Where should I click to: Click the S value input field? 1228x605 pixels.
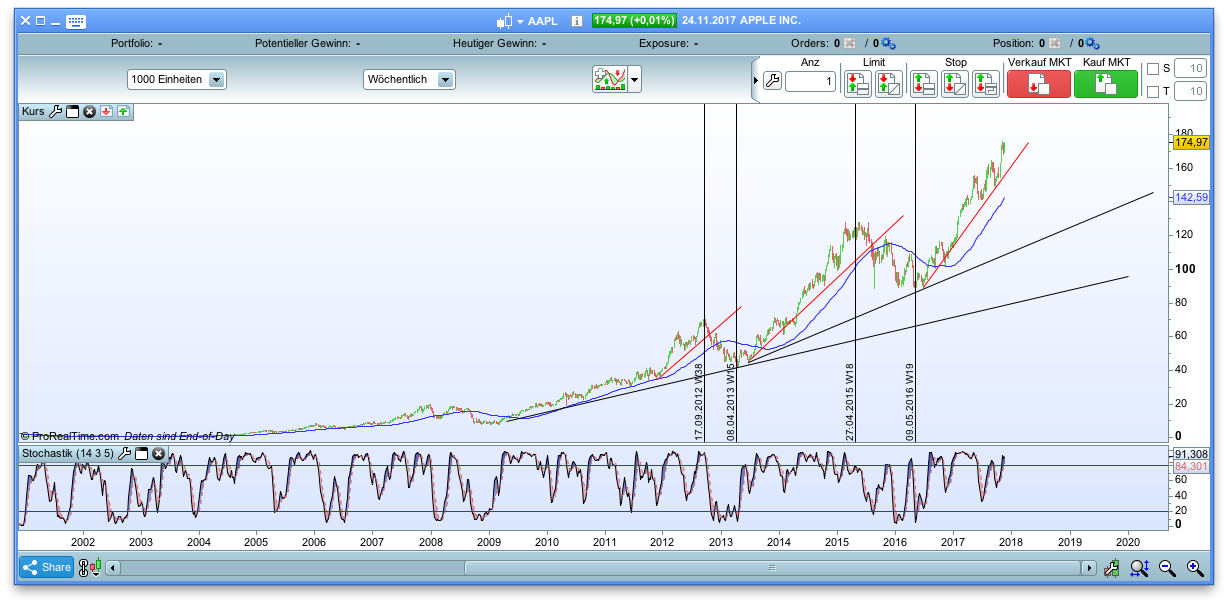tap(1190, 68)
